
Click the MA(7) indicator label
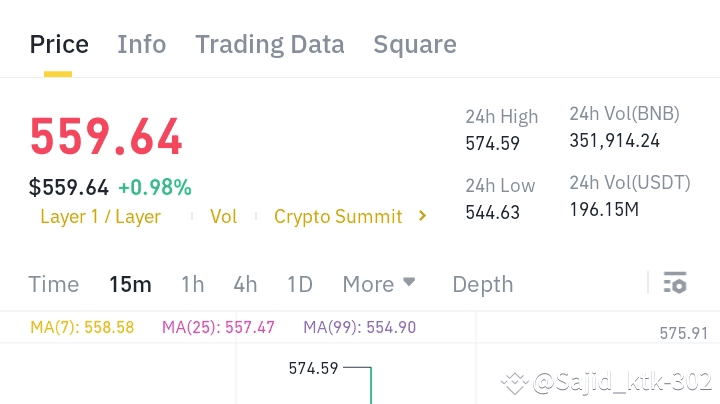point(82,327)
